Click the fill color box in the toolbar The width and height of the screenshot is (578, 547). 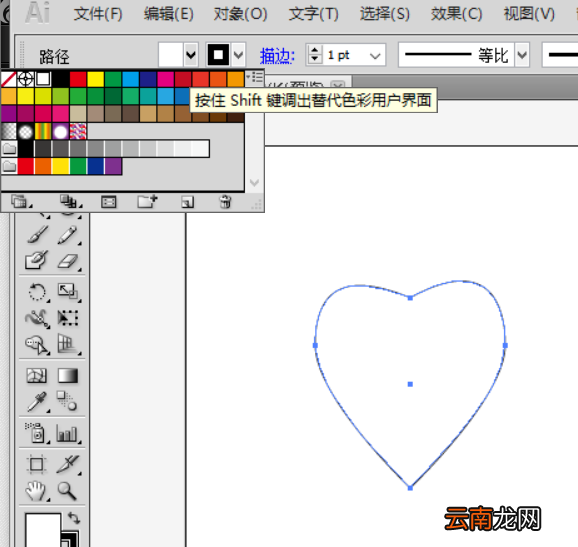[43, 529]
